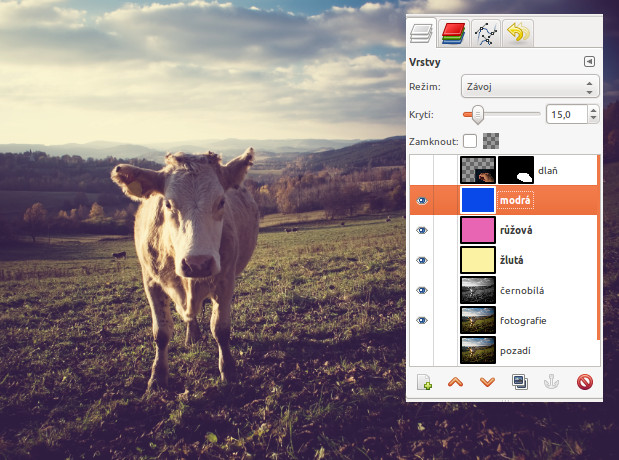Lower the selected layer
Screen dimensions: 619x460
pos(487,382)
